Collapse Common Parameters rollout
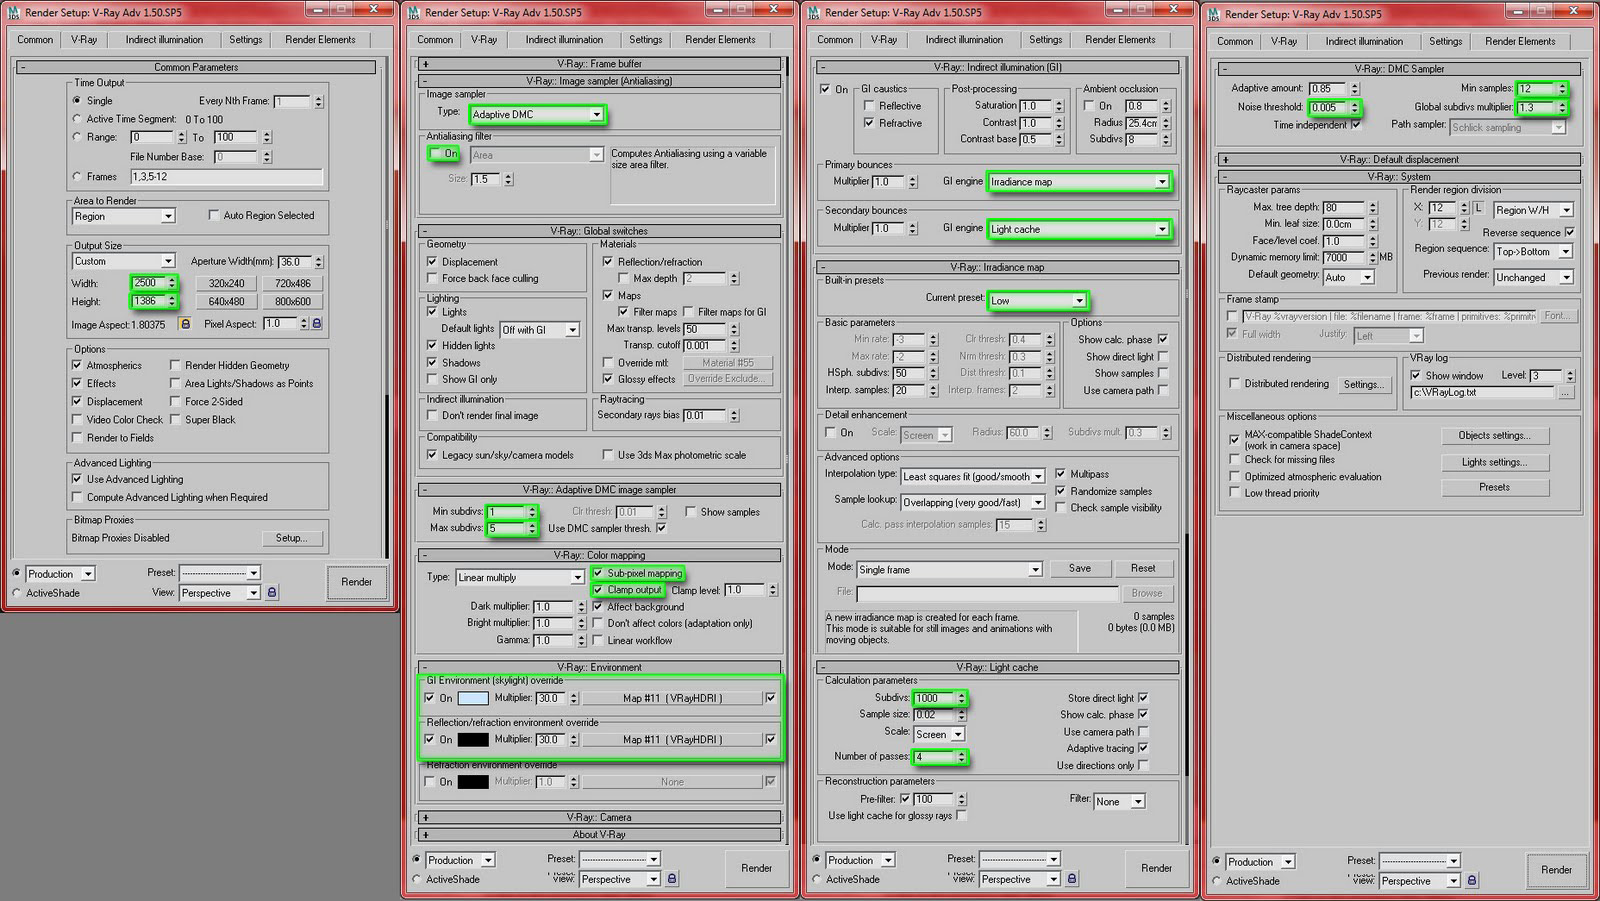The width and height of the screenshot is (1600, 901). pos(196,67)
